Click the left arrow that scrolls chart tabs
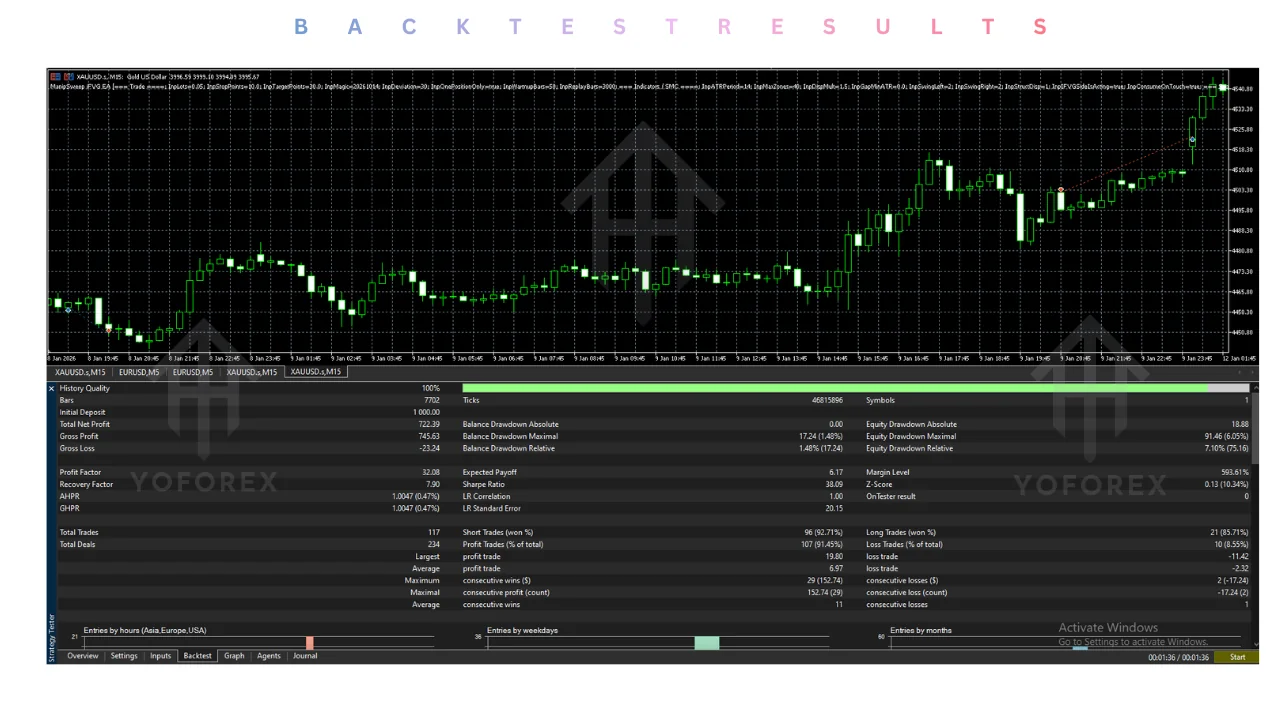The image size is (1280, 720). click(1241, 372)
